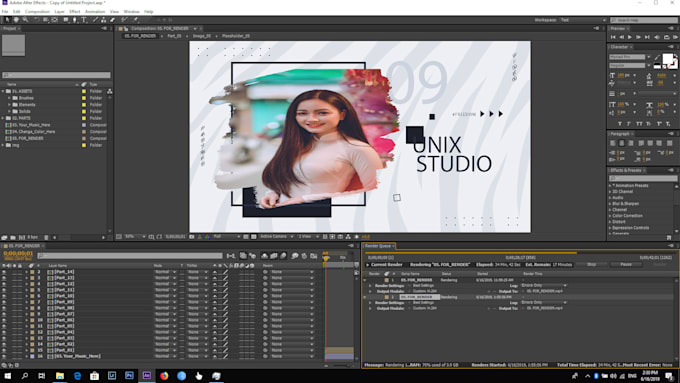The image size is (680, 383).
Task: Open Photoshop from the taskbar
Action: click(129, 376)
